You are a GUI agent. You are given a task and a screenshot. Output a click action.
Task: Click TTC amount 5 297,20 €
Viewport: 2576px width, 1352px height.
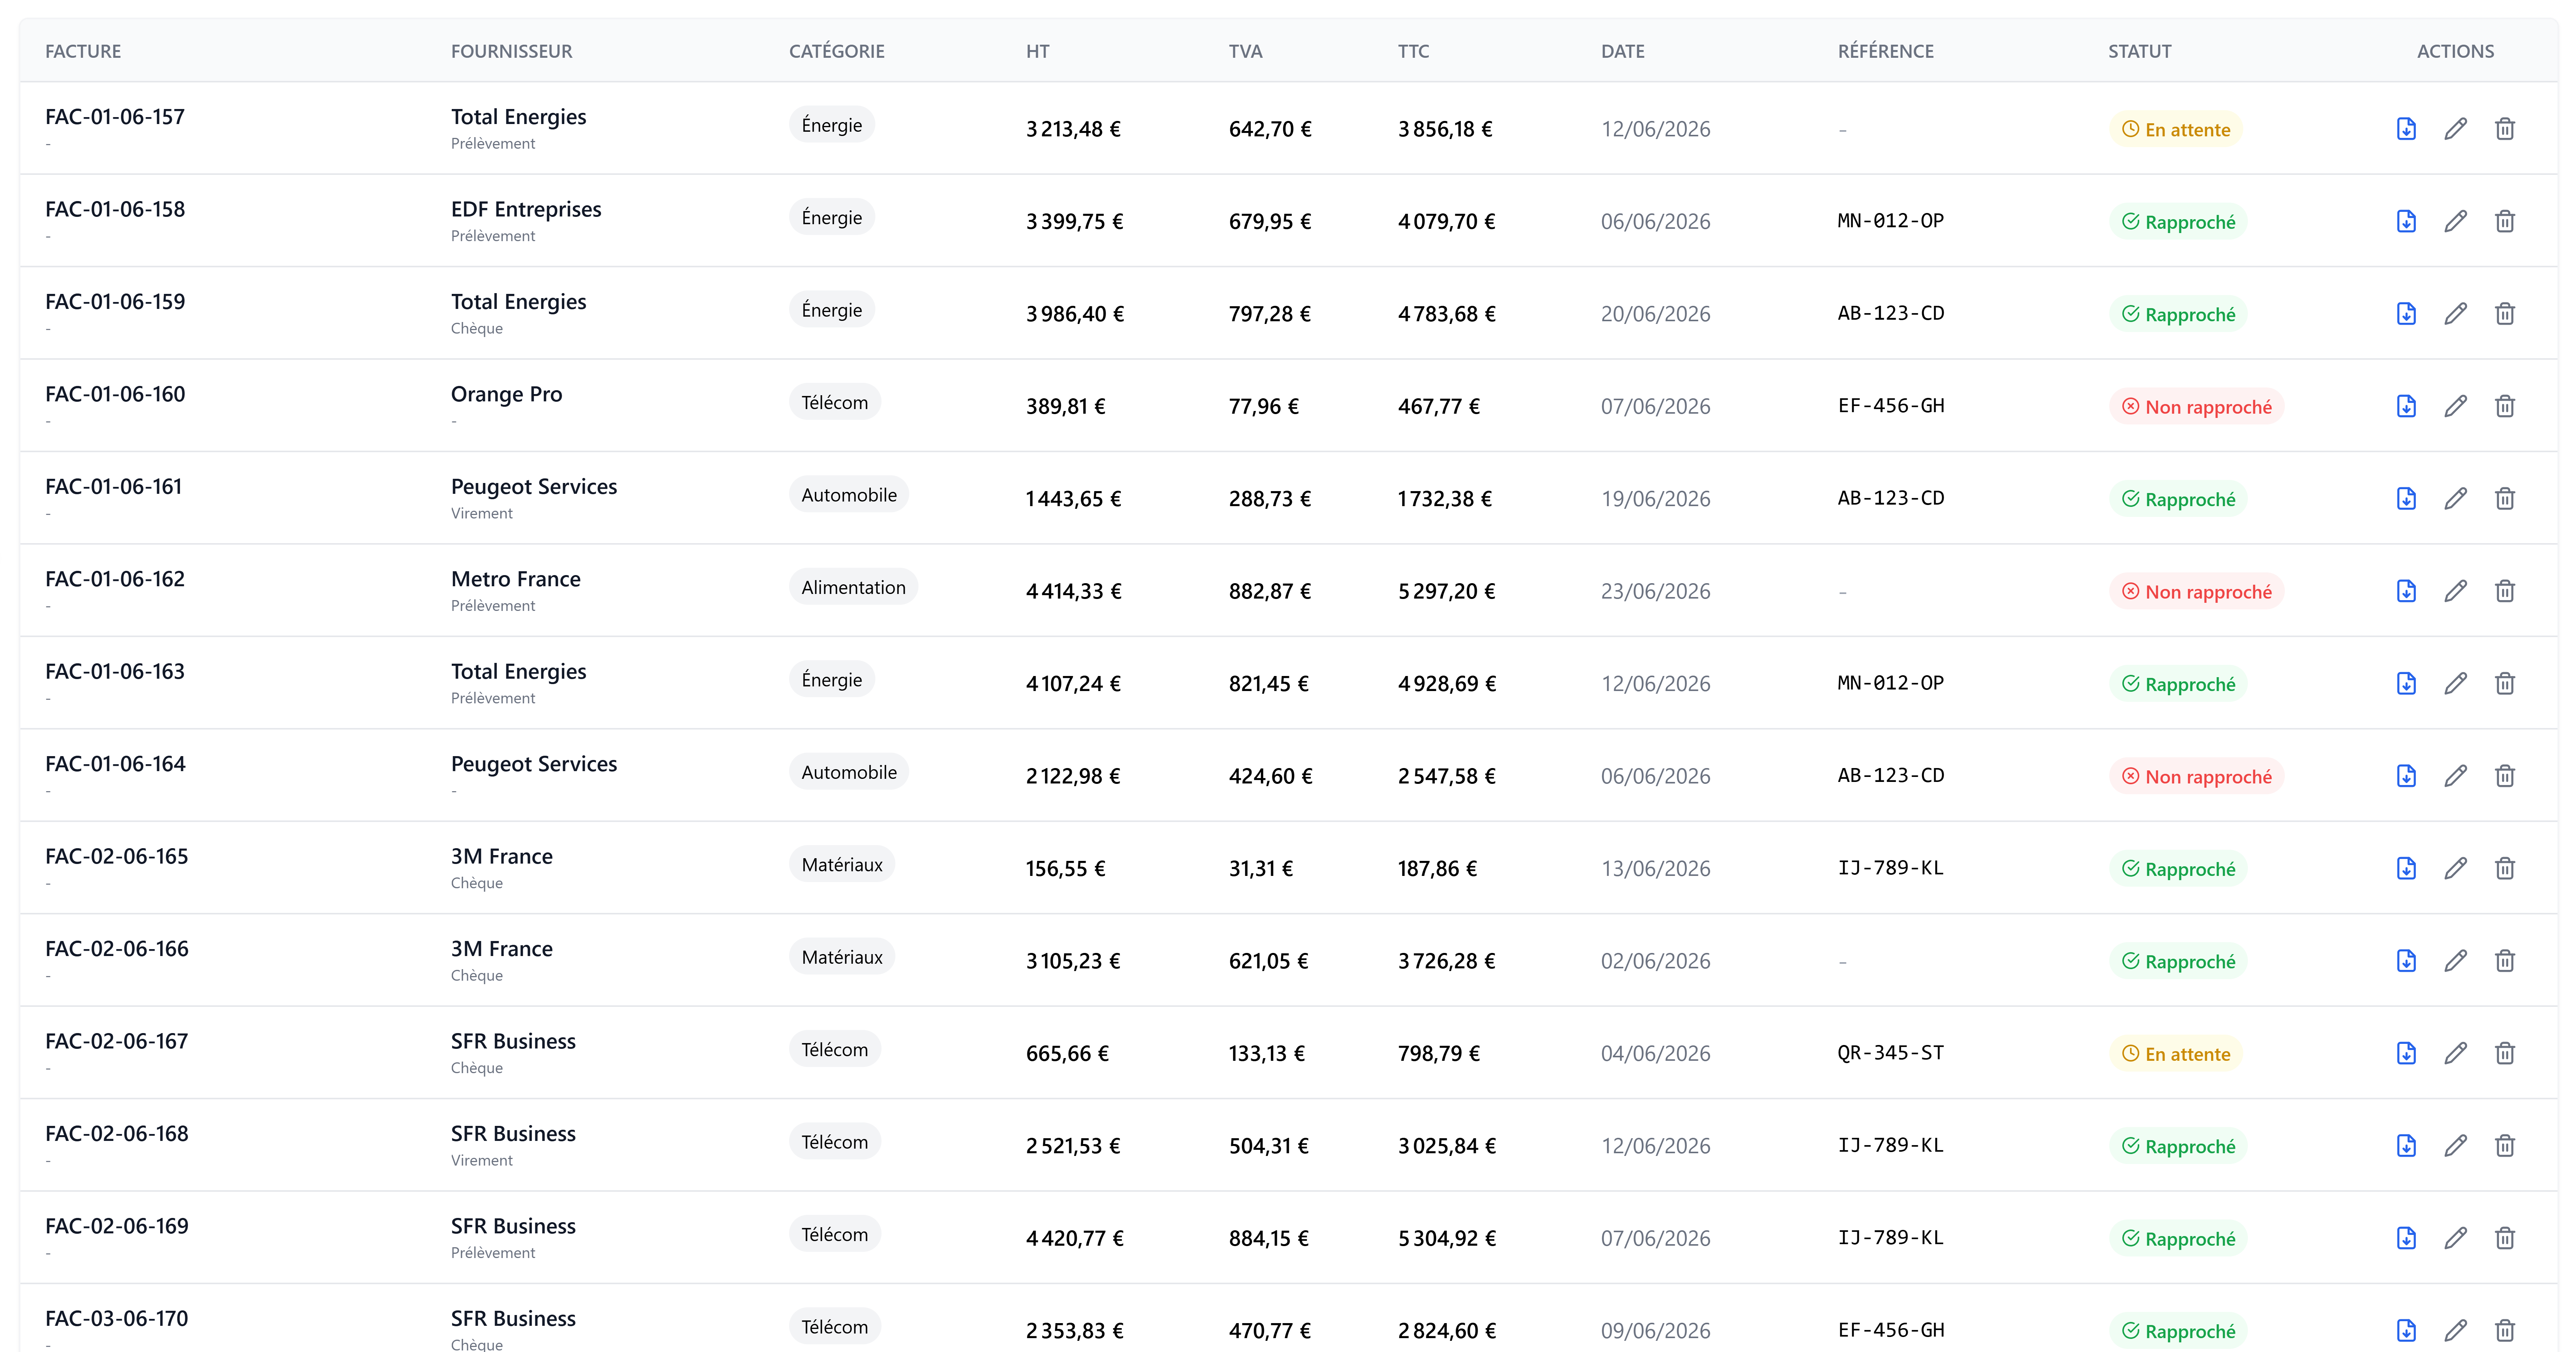(1446, 592)
